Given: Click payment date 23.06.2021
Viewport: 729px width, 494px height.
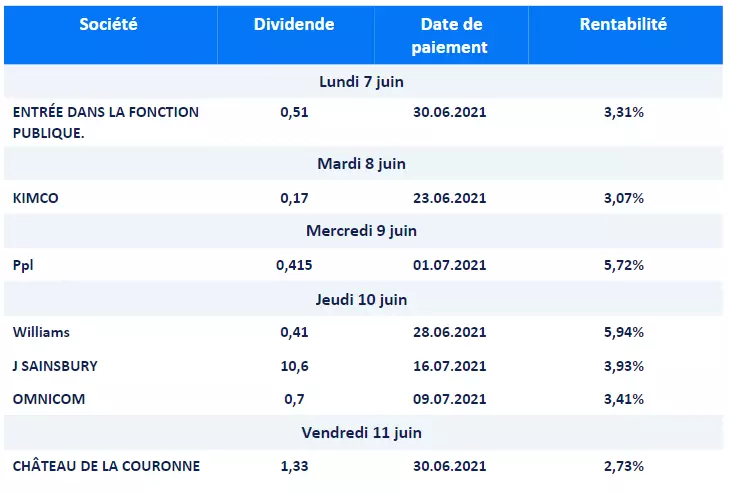Looking at the screenshot, I should [450, 198].
